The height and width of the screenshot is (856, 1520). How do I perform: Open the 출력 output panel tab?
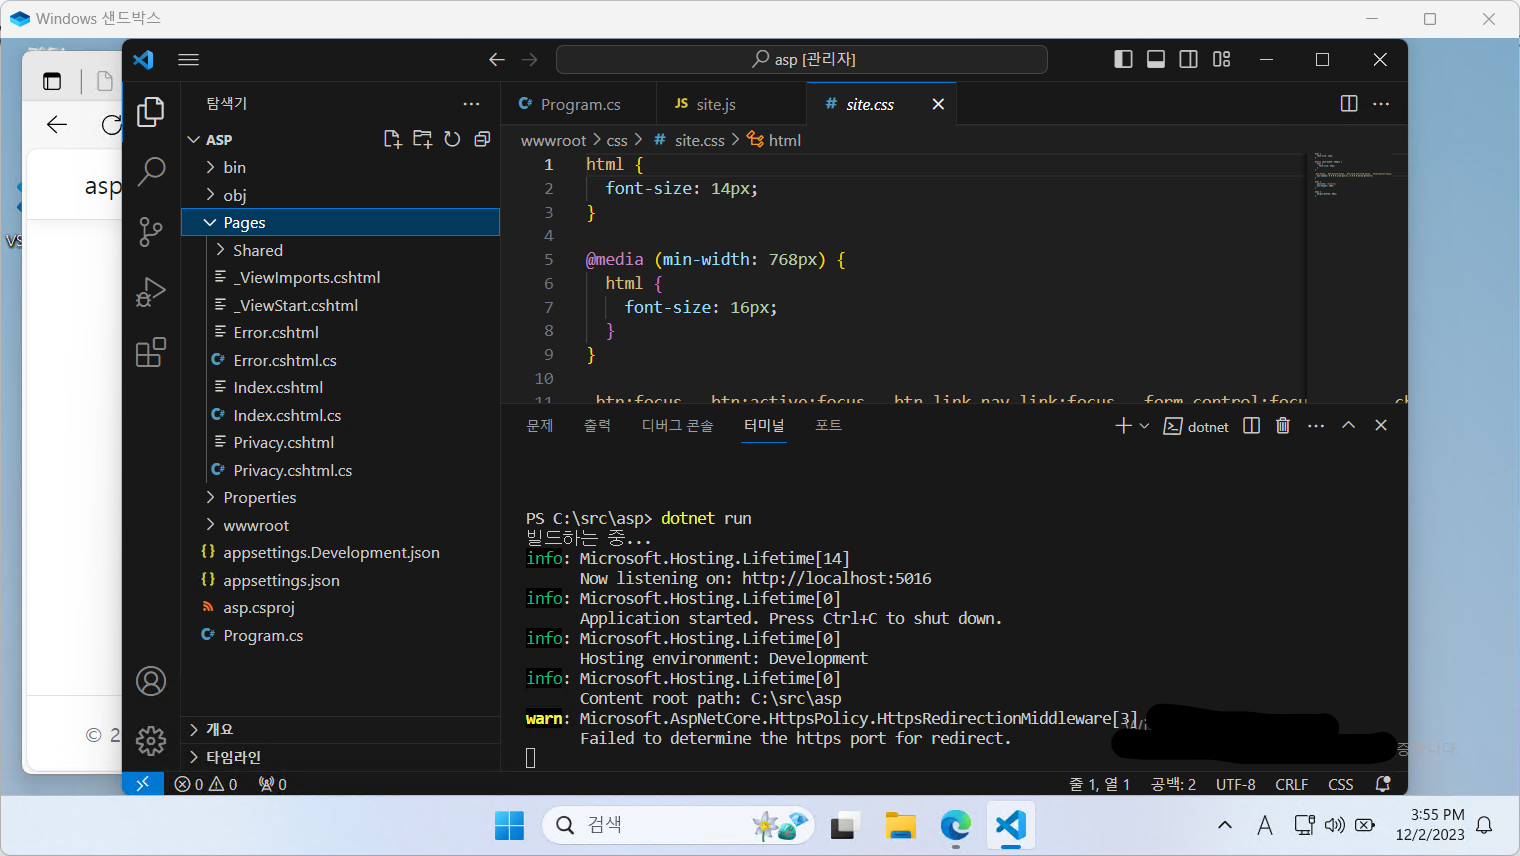pyautogui.click(x=597, y=426)
